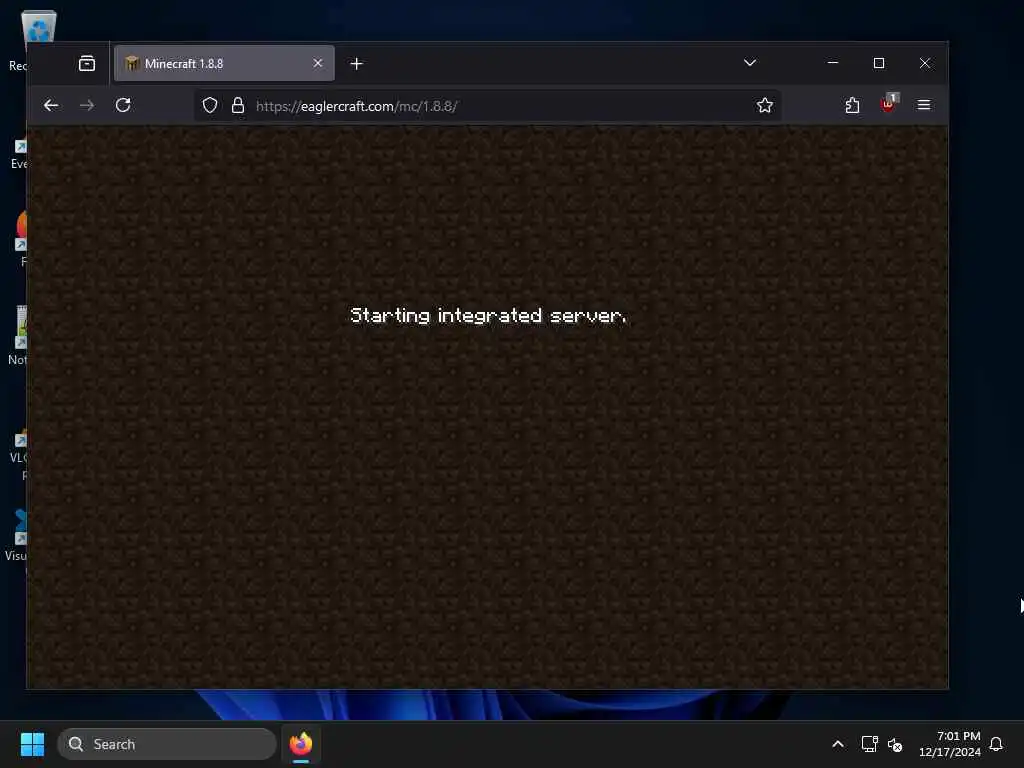This screenshot has height=768, width=1024.
Task: Open network status tray icon
Action: pyautogui.click(x=869, y=744)
